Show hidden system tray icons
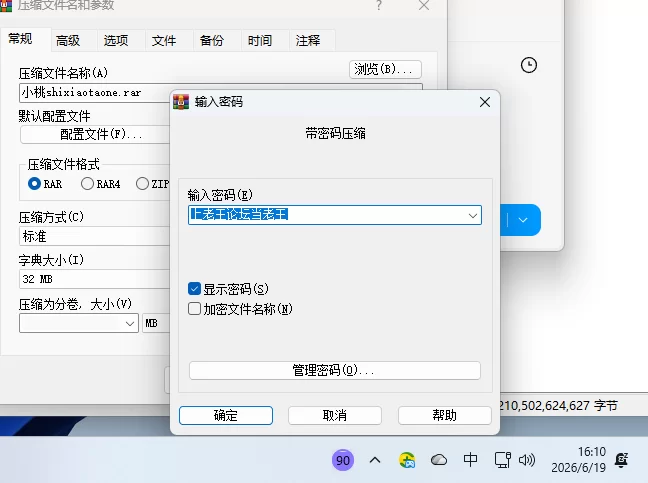The image size is (648, 483). tap(375, 460)
